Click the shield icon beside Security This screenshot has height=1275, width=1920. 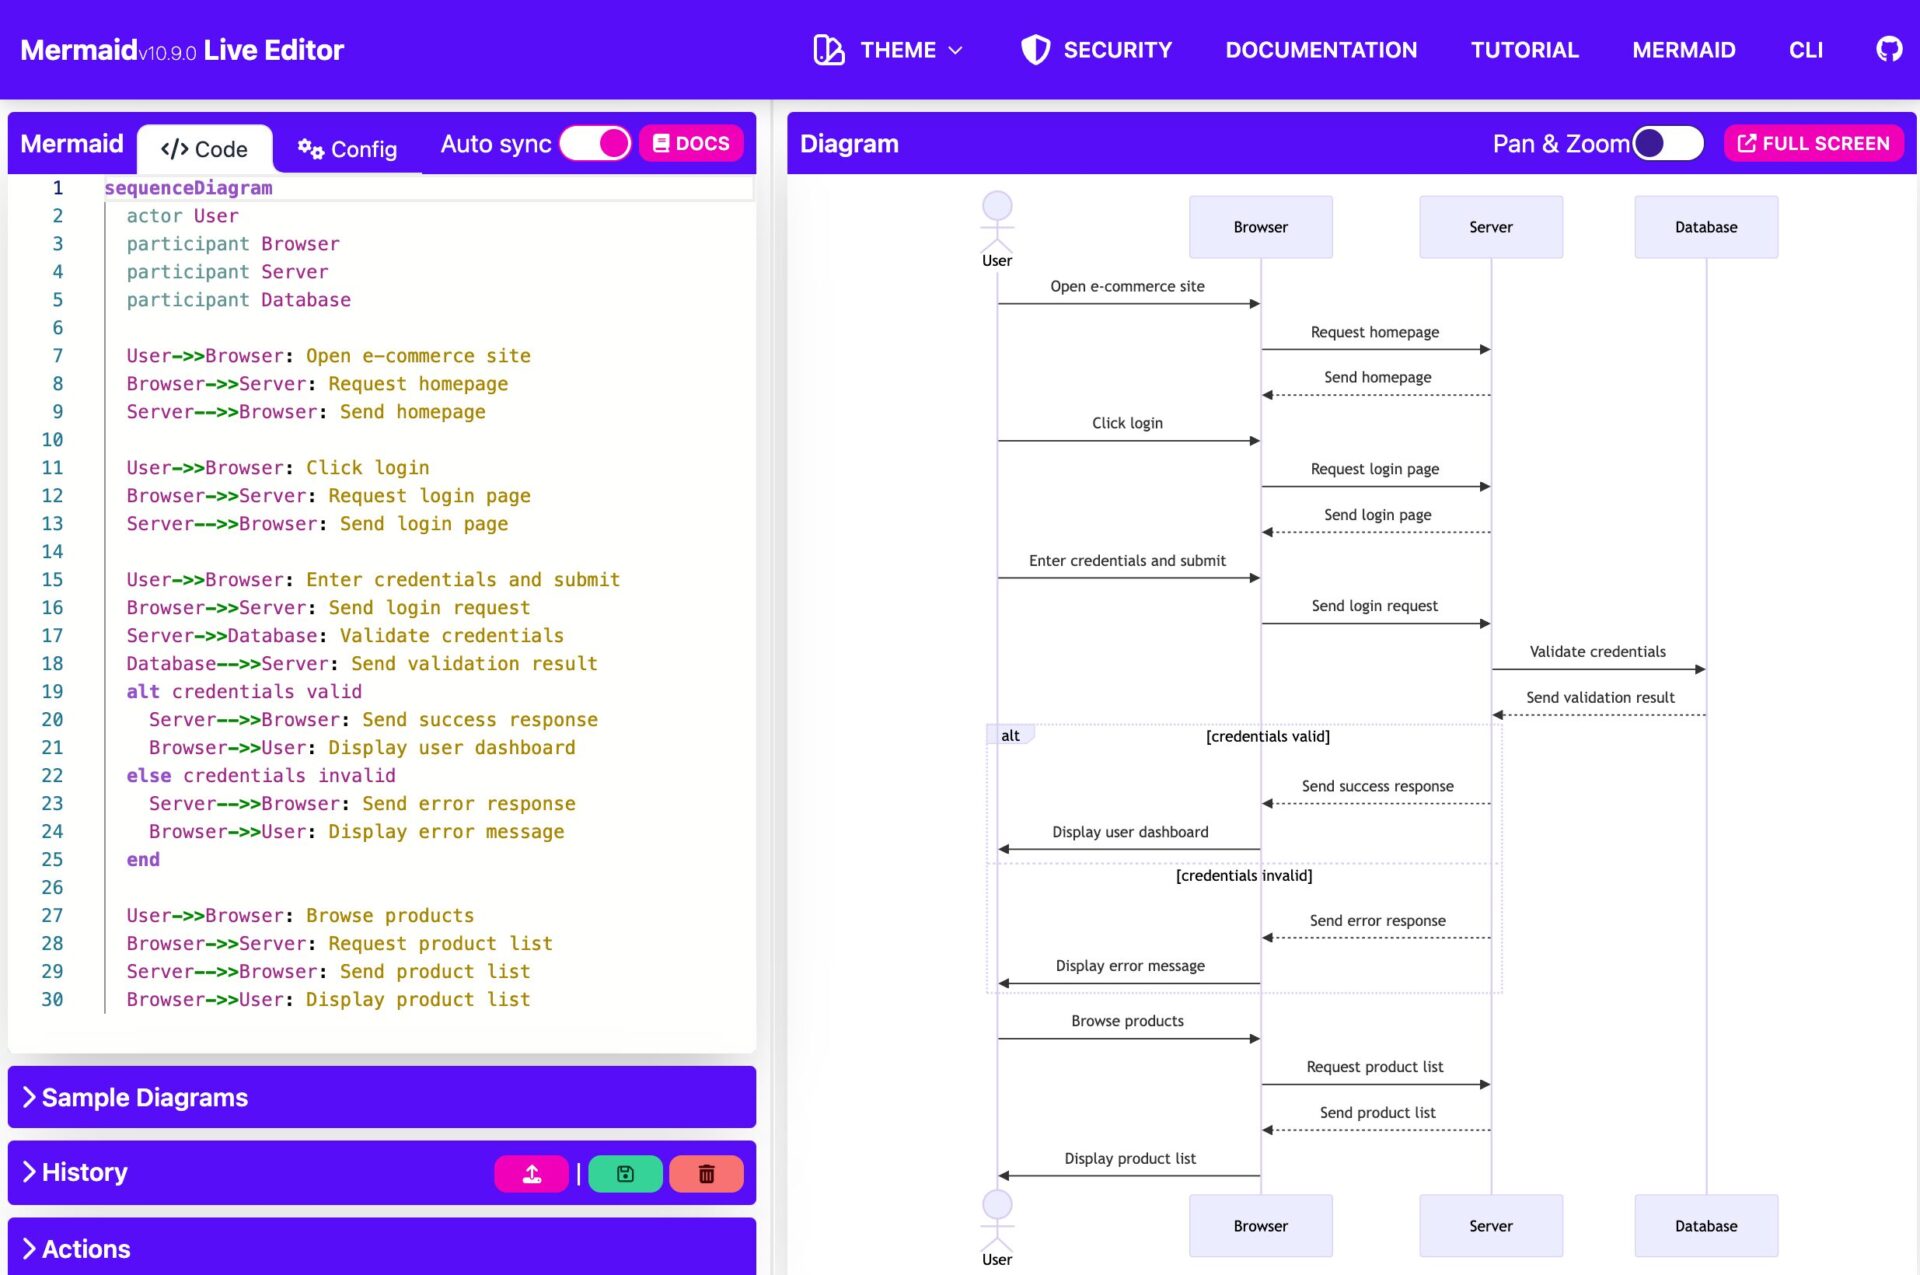(x=1035, y=49)
